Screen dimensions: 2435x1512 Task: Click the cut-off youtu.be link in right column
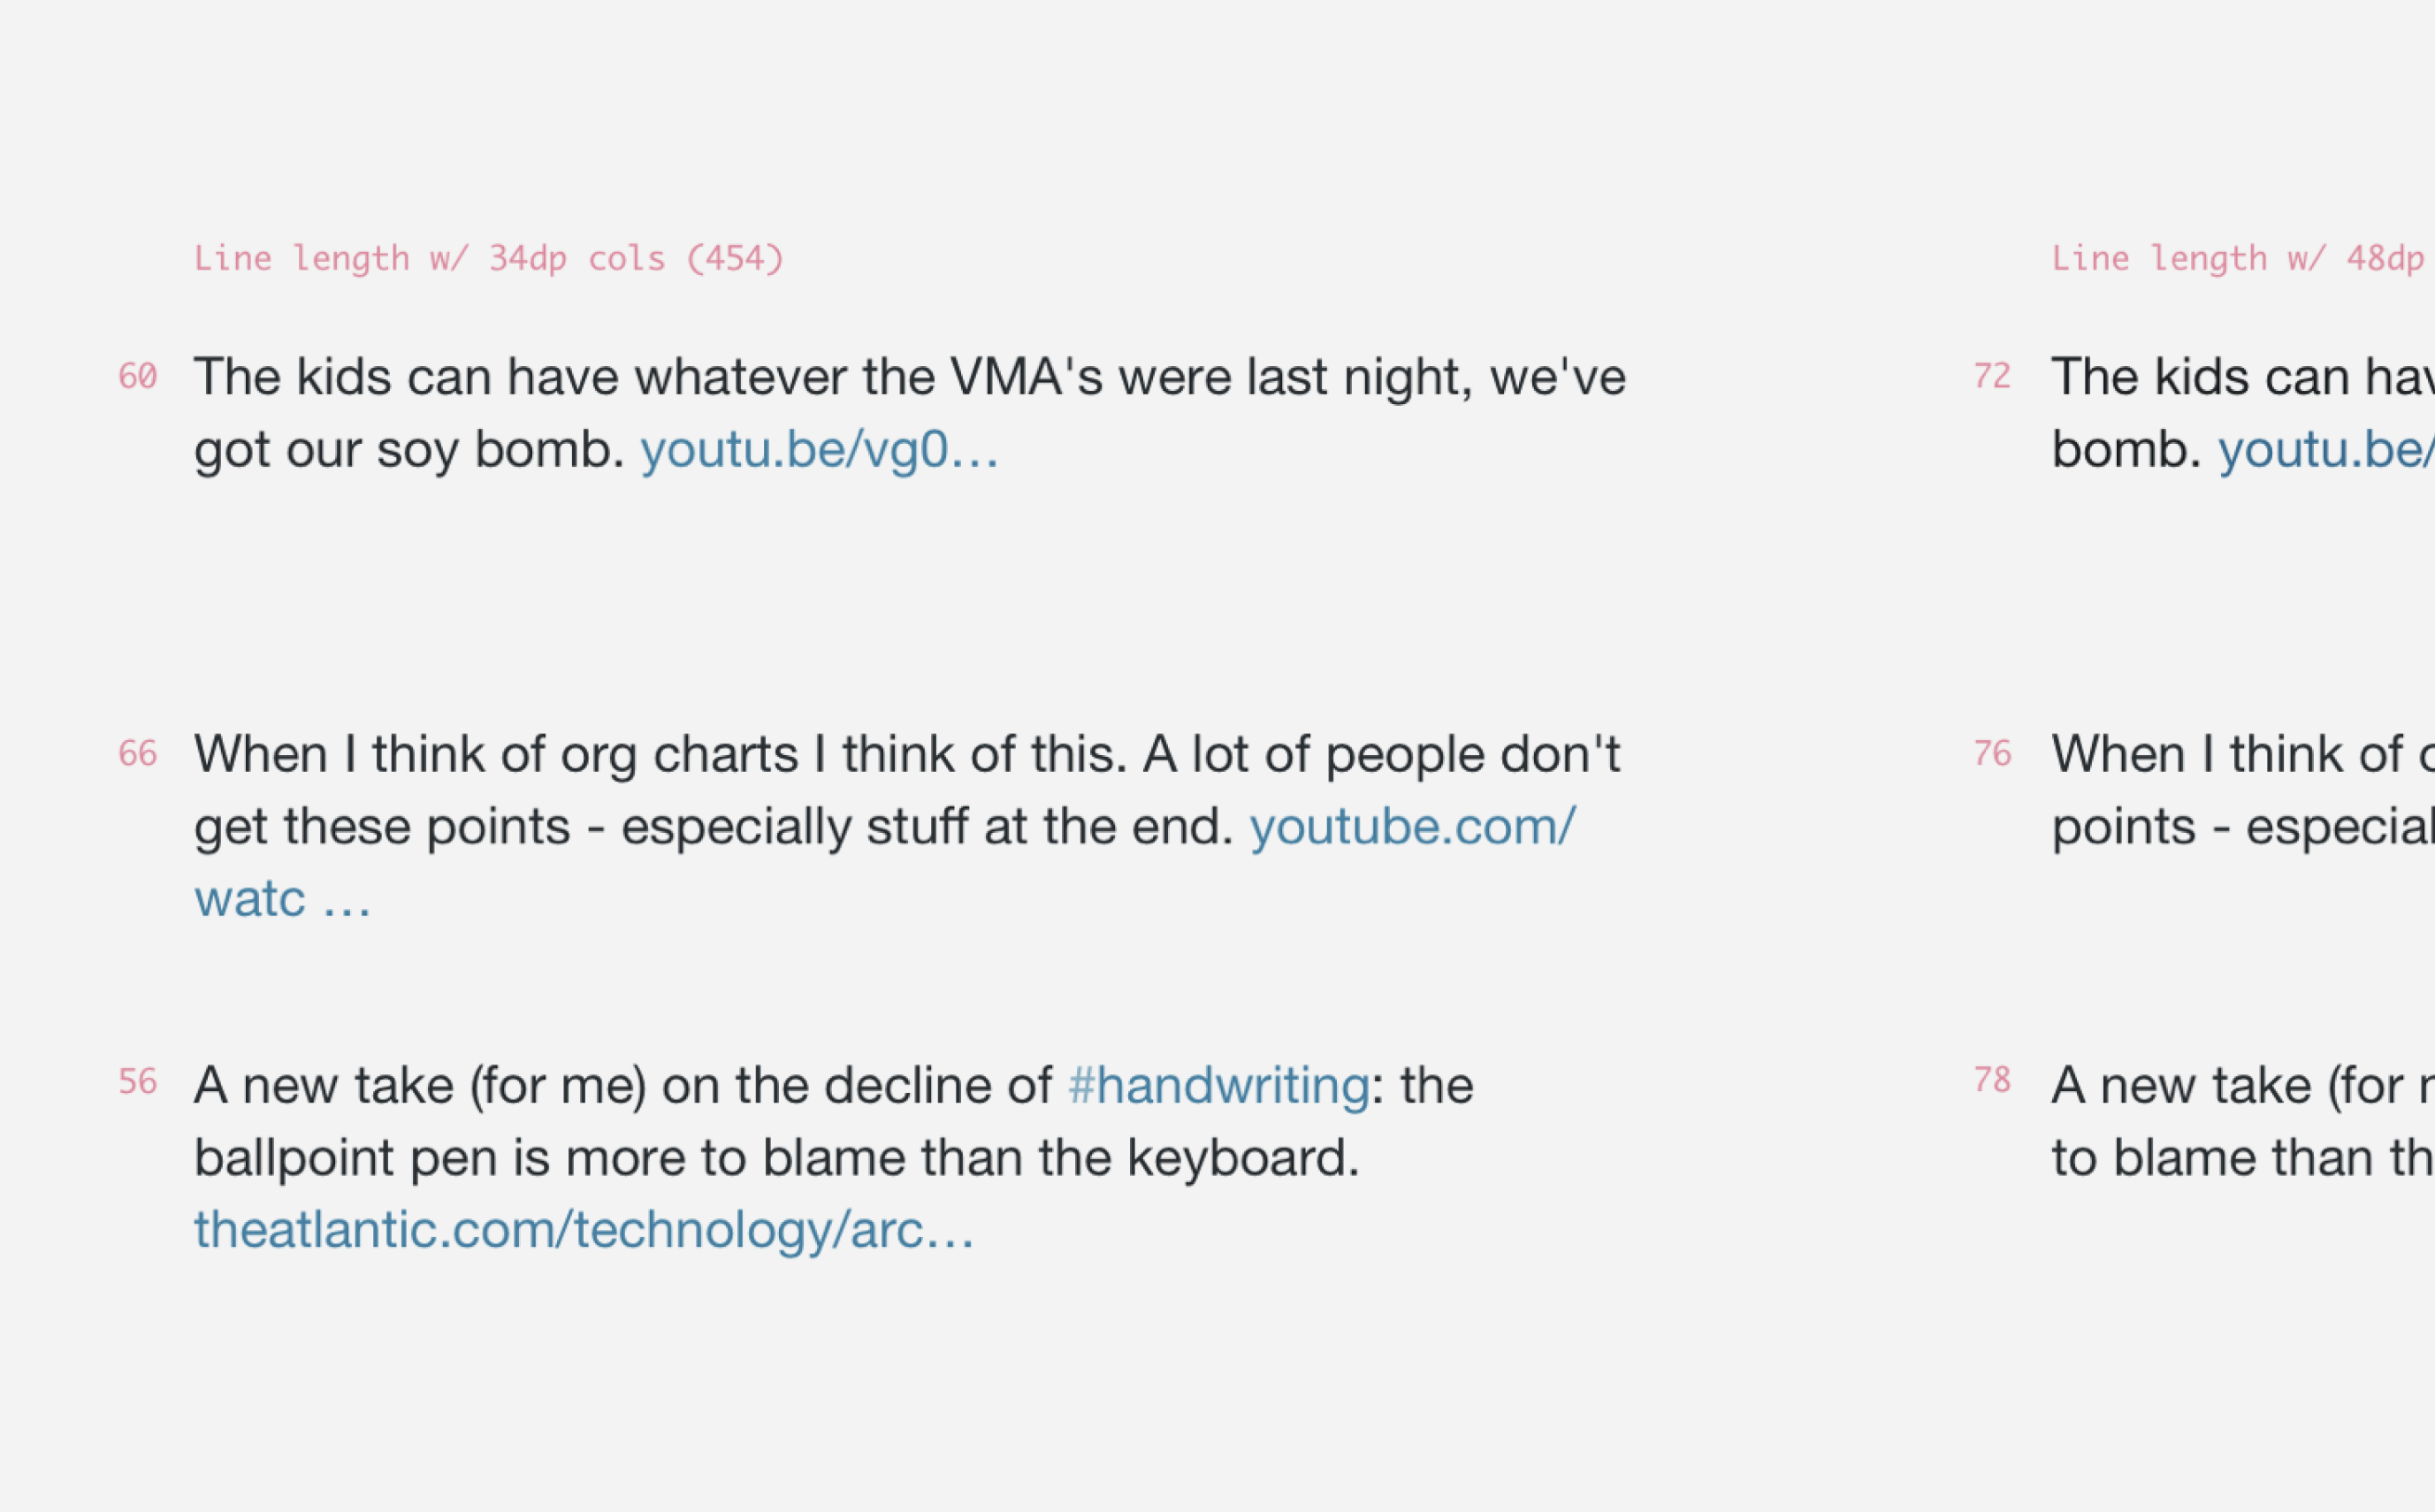pyautogui.click(x=2325, y=450)
